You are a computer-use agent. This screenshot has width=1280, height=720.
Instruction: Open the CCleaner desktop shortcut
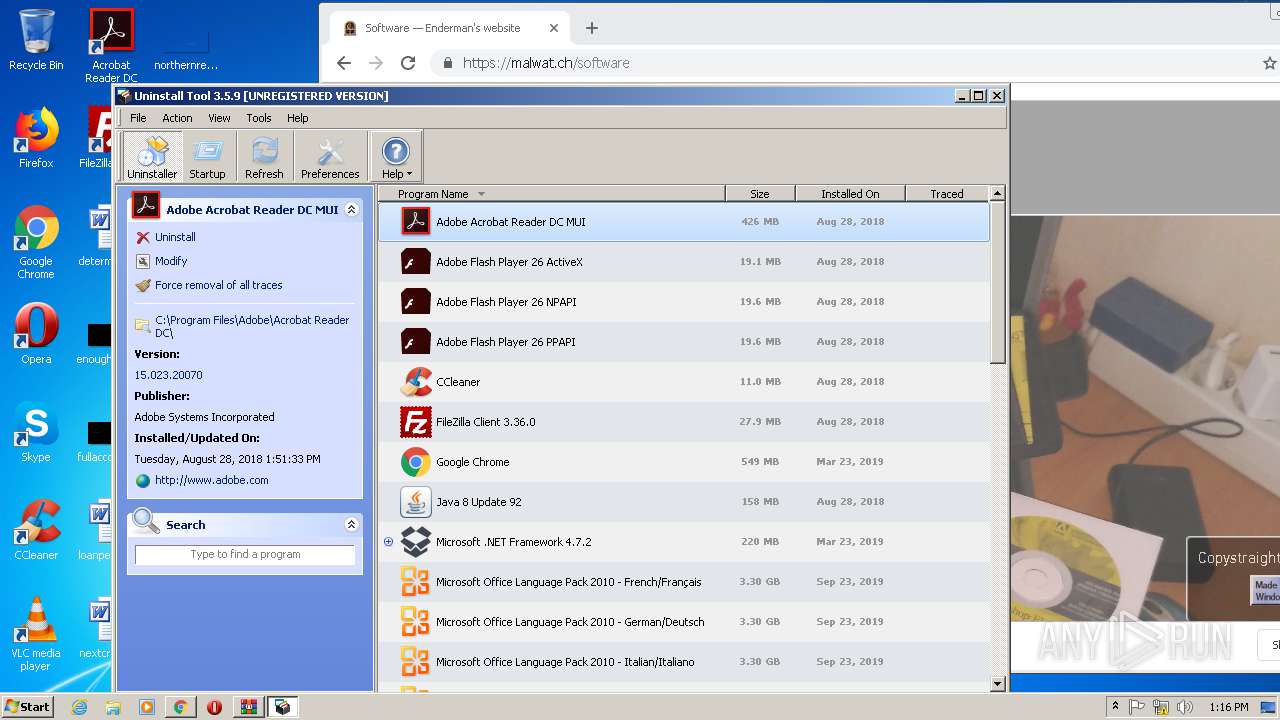[x=36, y=531]
